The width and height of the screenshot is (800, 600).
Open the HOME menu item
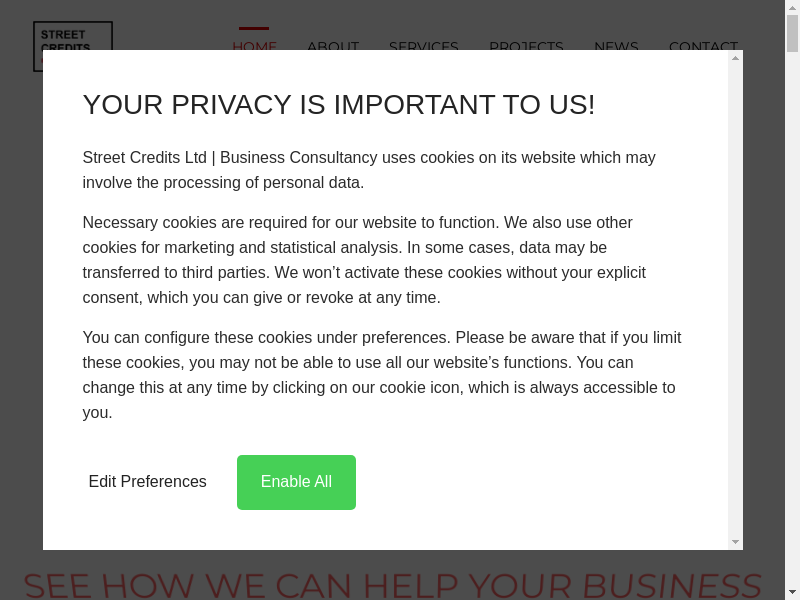(254, 46)
